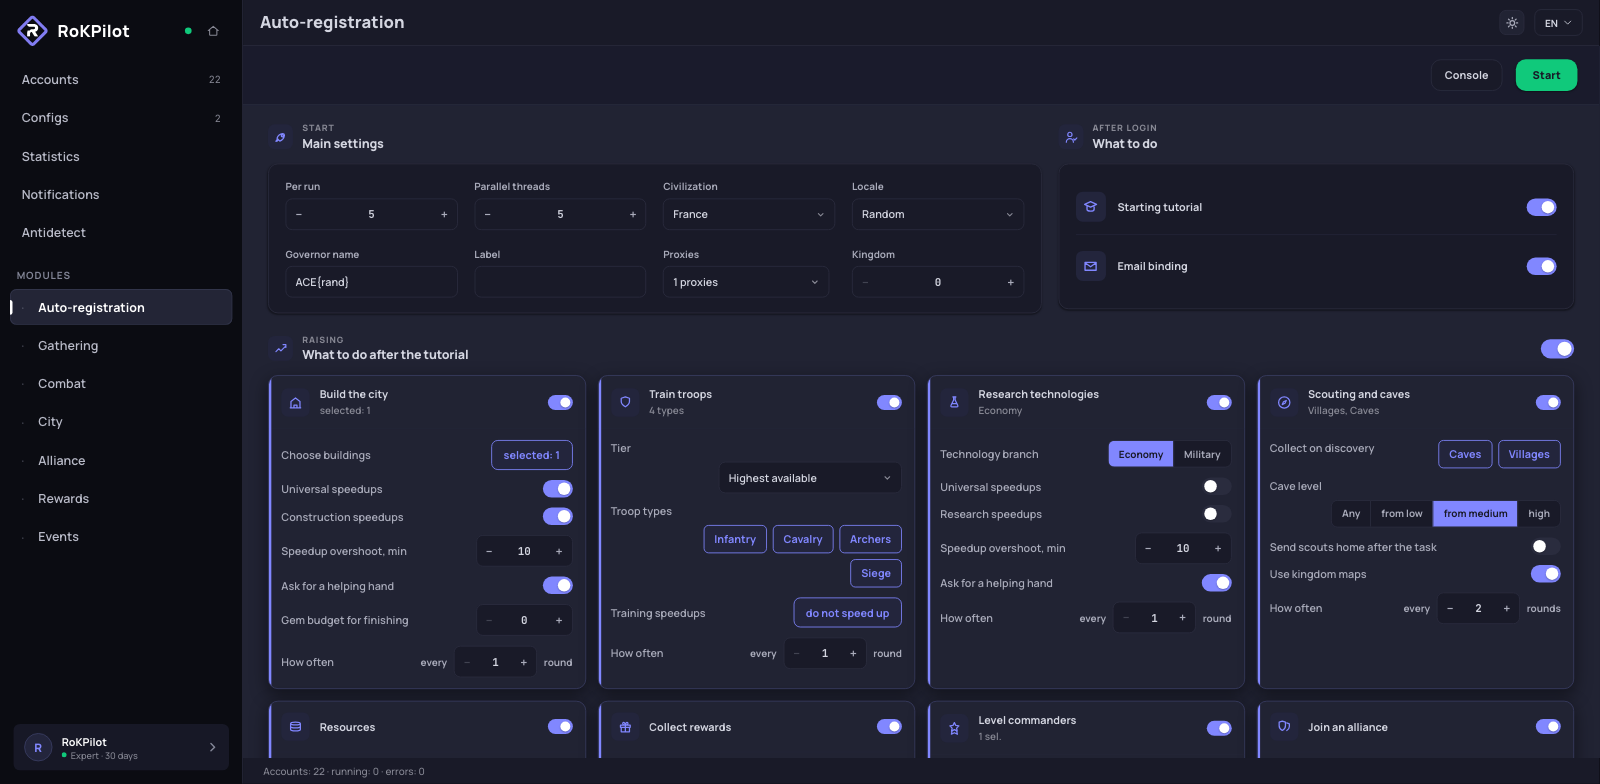Turn off Construction speedups toggle
The image size is (1600, 784).
pos(558,517)
